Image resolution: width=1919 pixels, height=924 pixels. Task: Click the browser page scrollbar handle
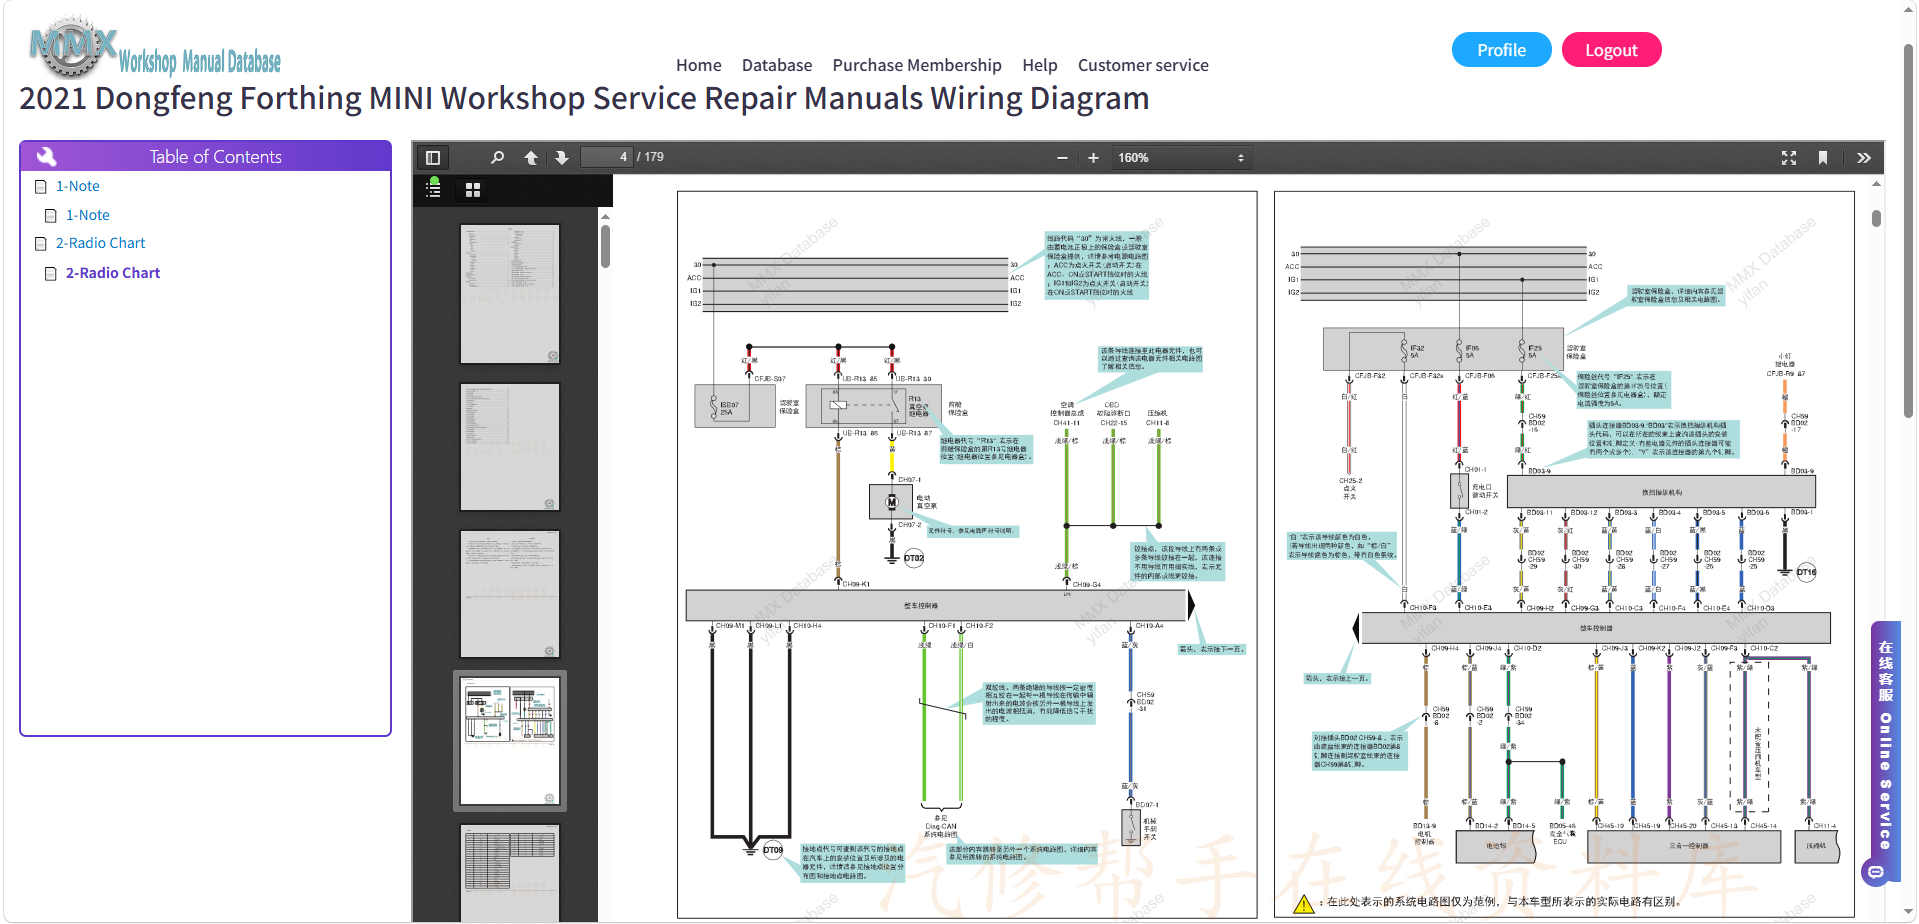[1908, 230]
